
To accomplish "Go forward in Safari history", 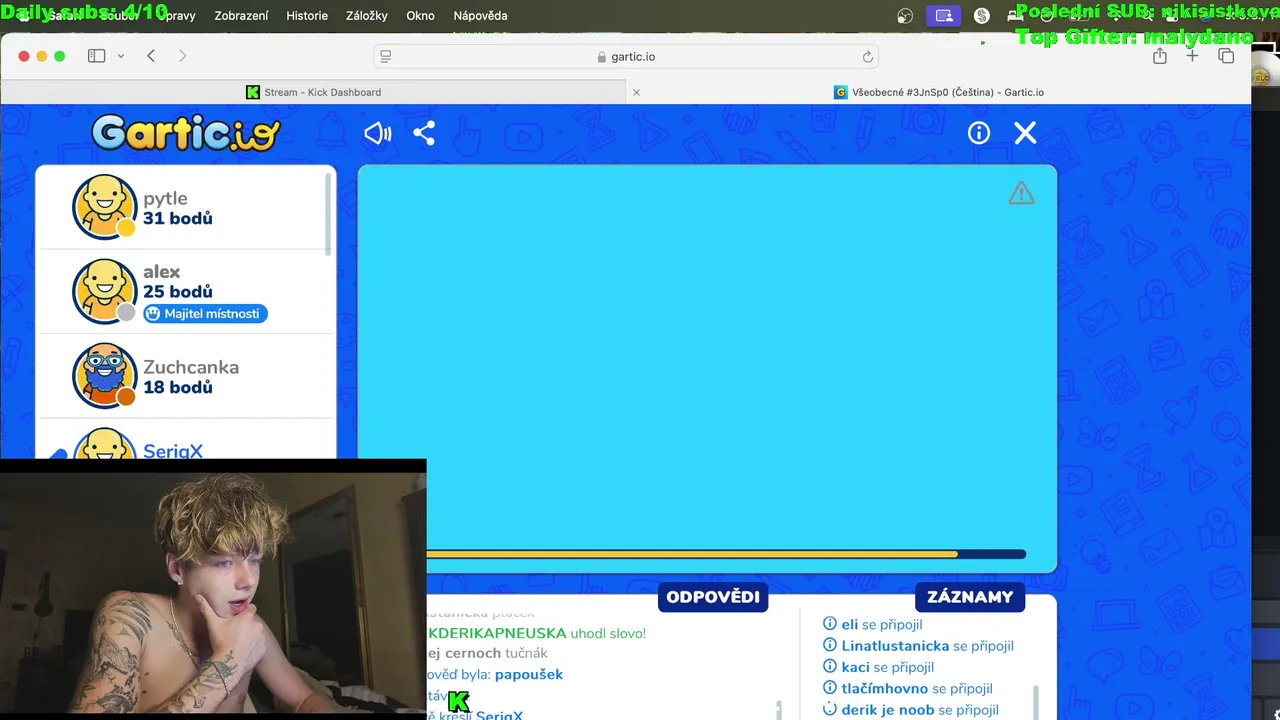I will (x=182, y=56).
